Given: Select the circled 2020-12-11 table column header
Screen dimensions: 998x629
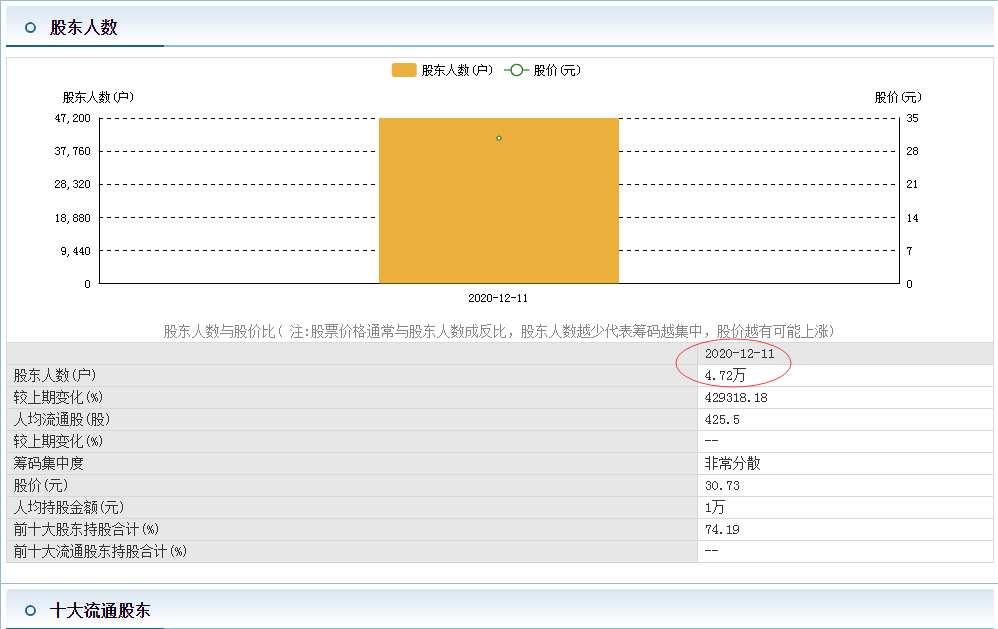Looking at the screenshot, I should tap(739, 354).
